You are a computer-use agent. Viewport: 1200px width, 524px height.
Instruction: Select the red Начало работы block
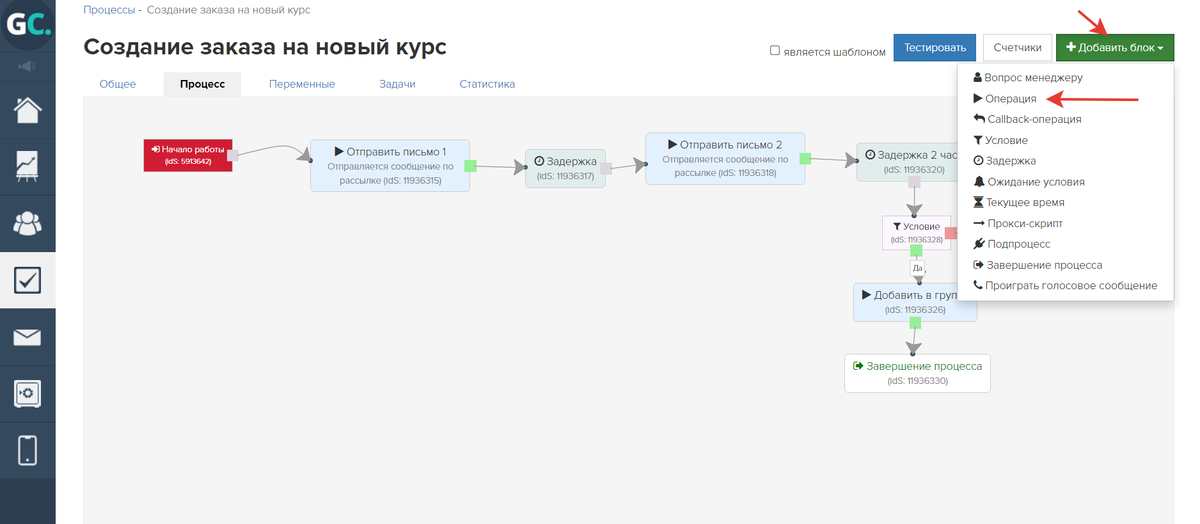pyautogui.click(x=188, y=155)
